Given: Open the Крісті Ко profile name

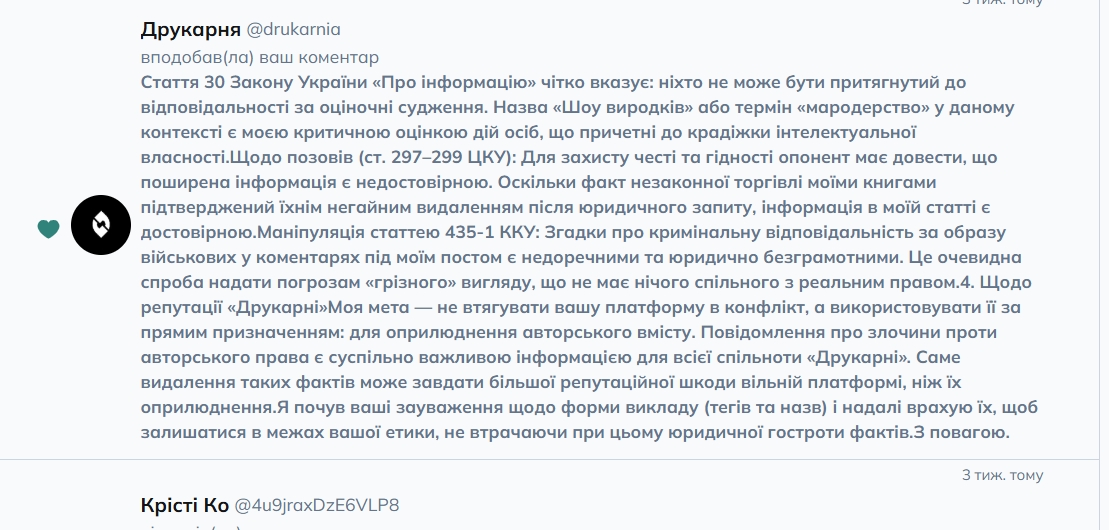Looking at the screenshot, I should [x=184, y=505].
